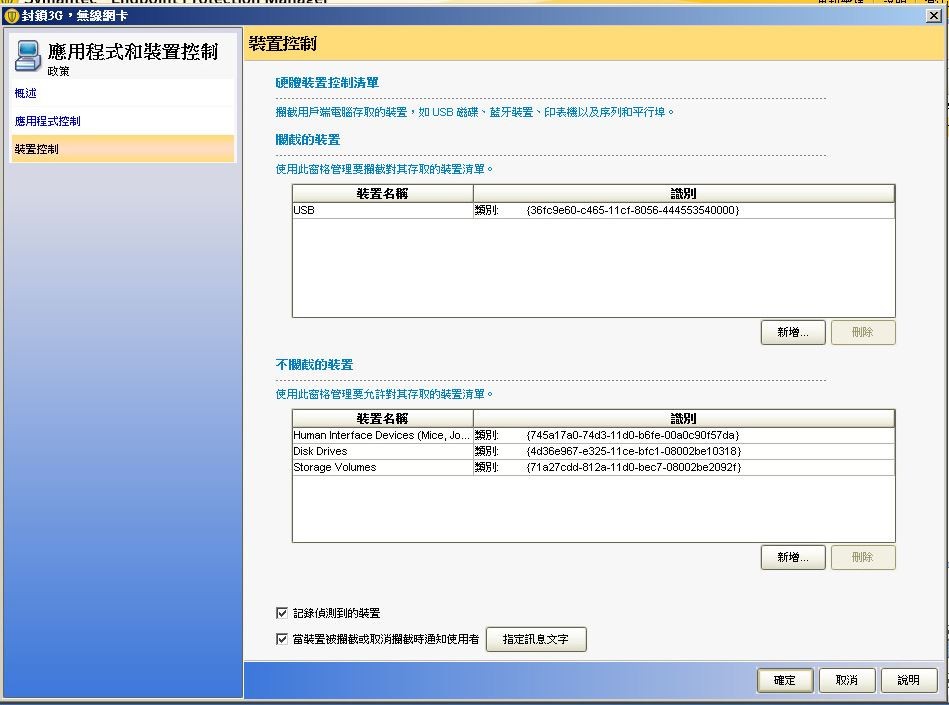This screenshot has width=949, height=705.
Task: Select the USB row in blocked devices list
Action: coord(593,210)
